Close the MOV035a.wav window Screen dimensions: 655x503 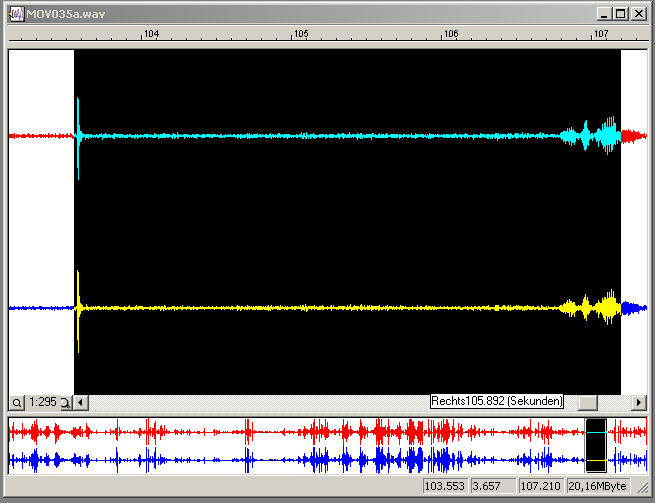[639, 14]
